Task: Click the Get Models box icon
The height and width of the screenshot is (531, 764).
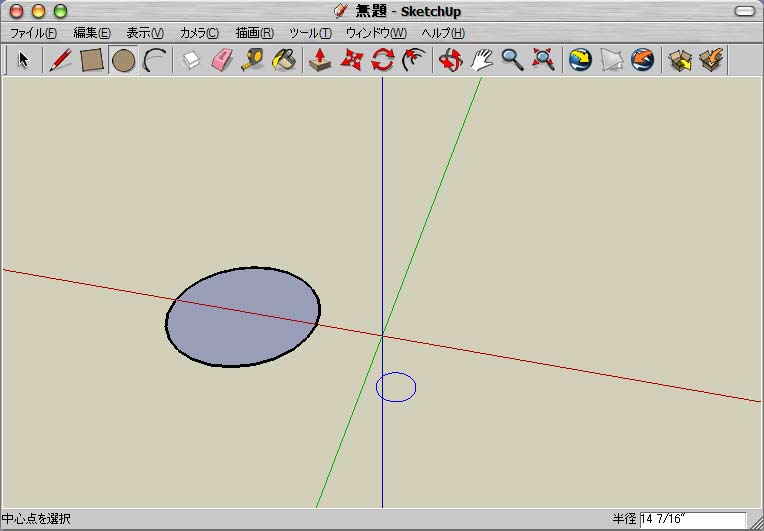Action: tap(681, 60)
